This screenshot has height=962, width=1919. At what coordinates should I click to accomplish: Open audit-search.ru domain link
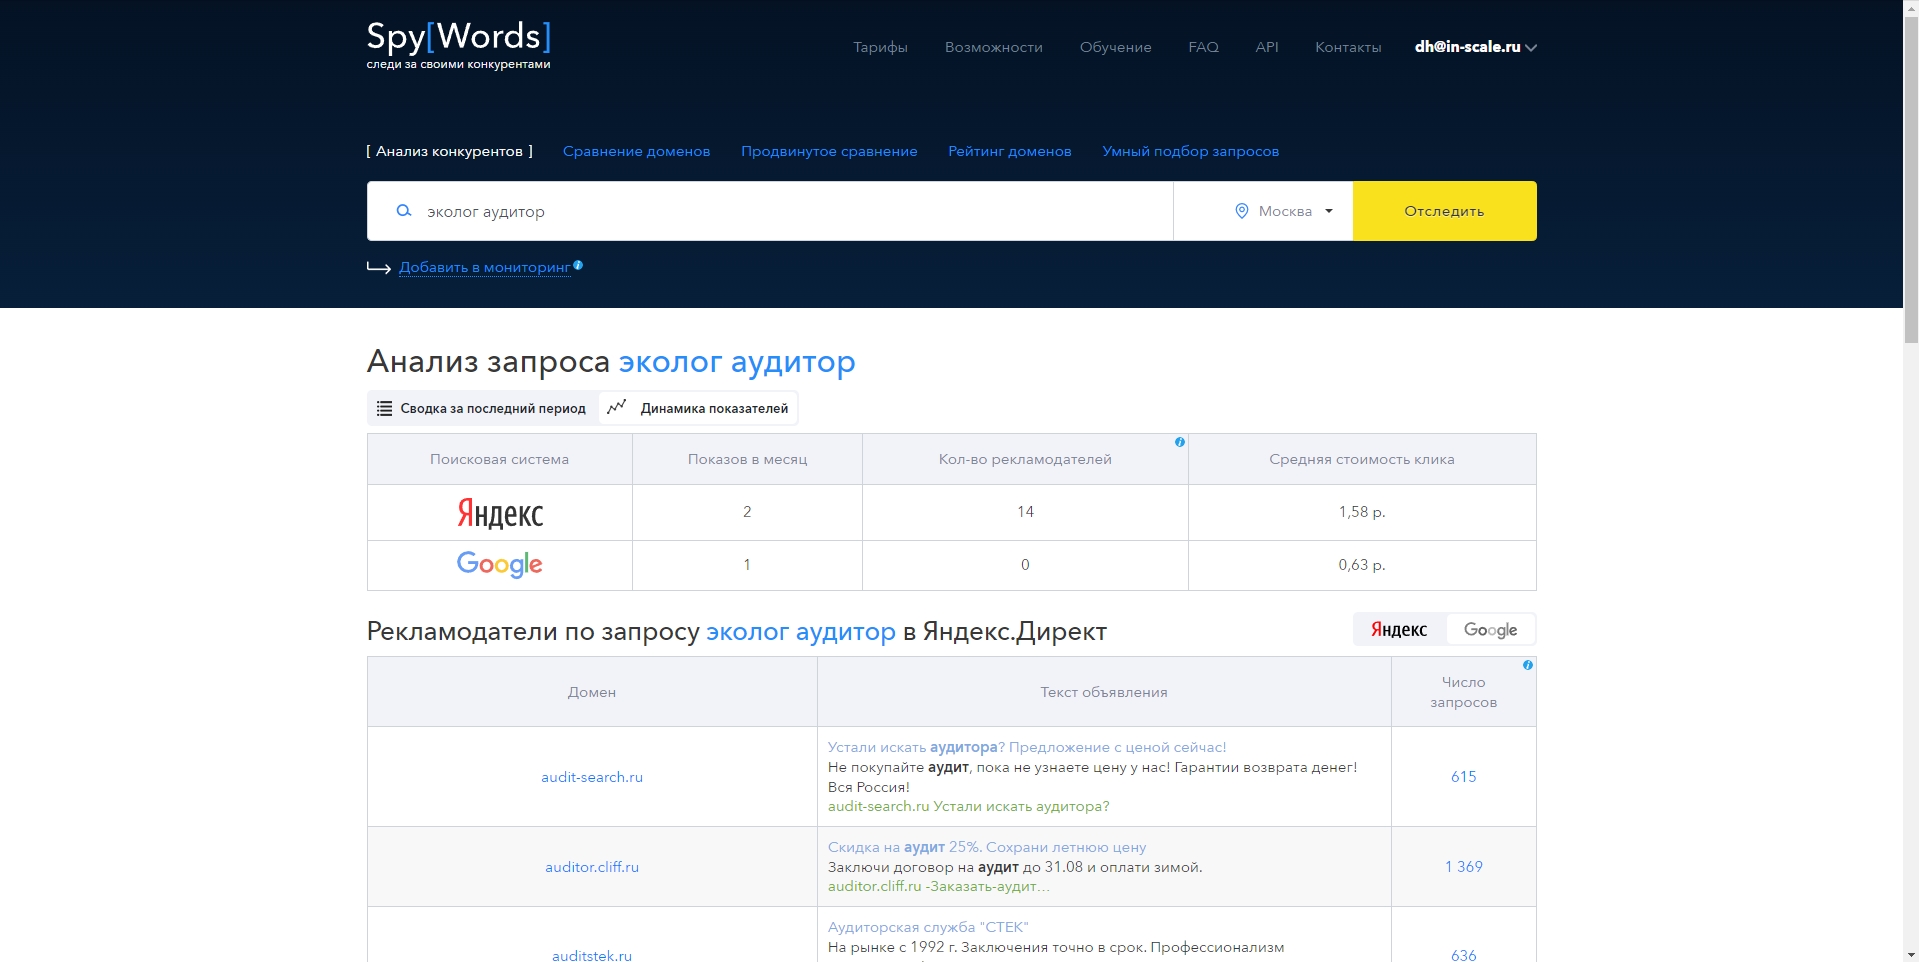pyautogui.click(x=592, y=777)
